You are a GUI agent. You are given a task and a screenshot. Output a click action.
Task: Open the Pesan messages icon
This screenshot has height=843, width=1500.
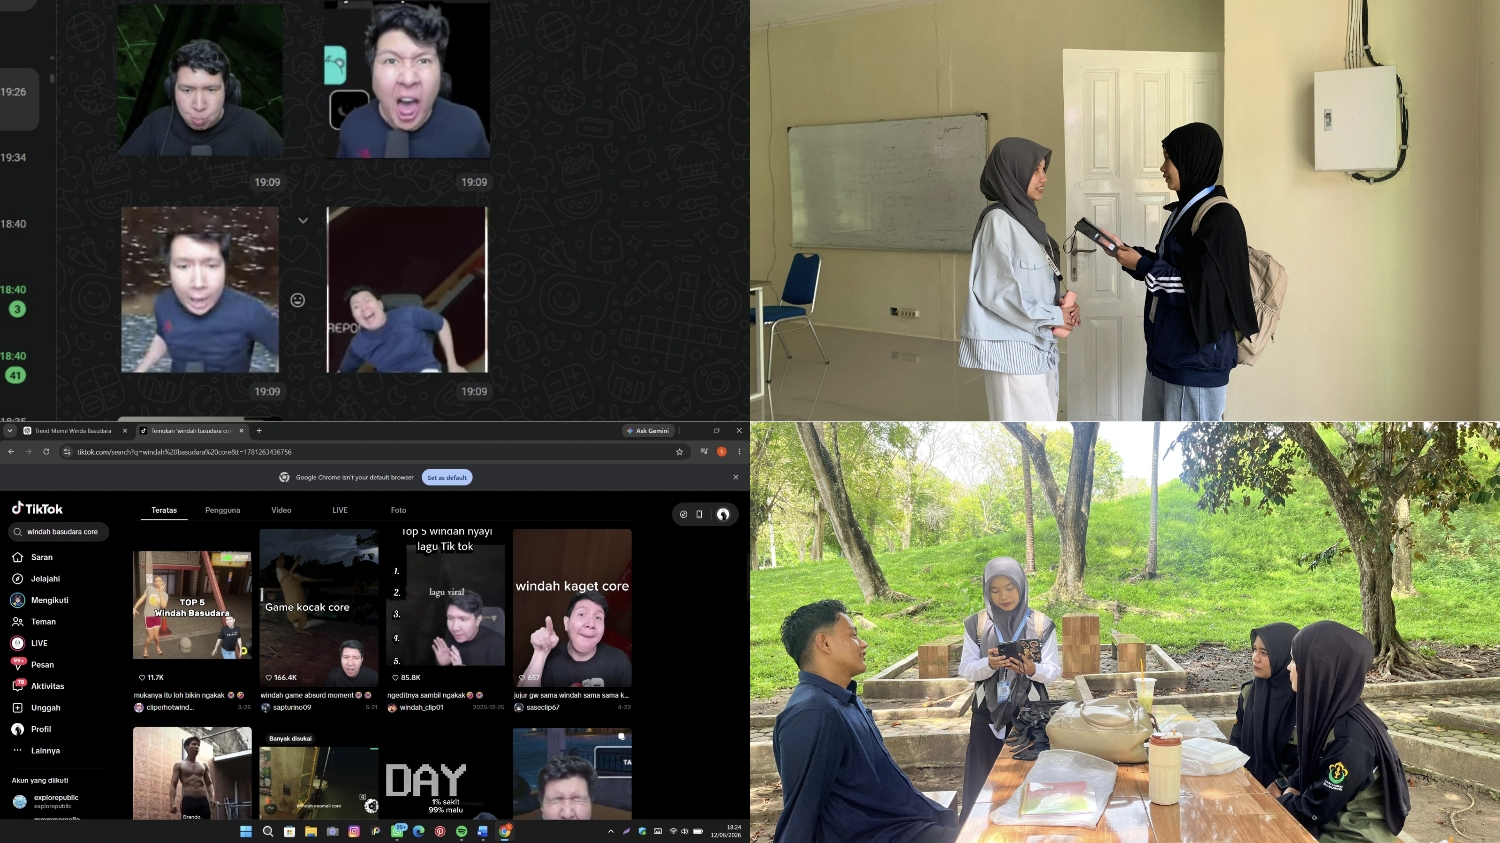pyautogui.click(x=17, y=664)
